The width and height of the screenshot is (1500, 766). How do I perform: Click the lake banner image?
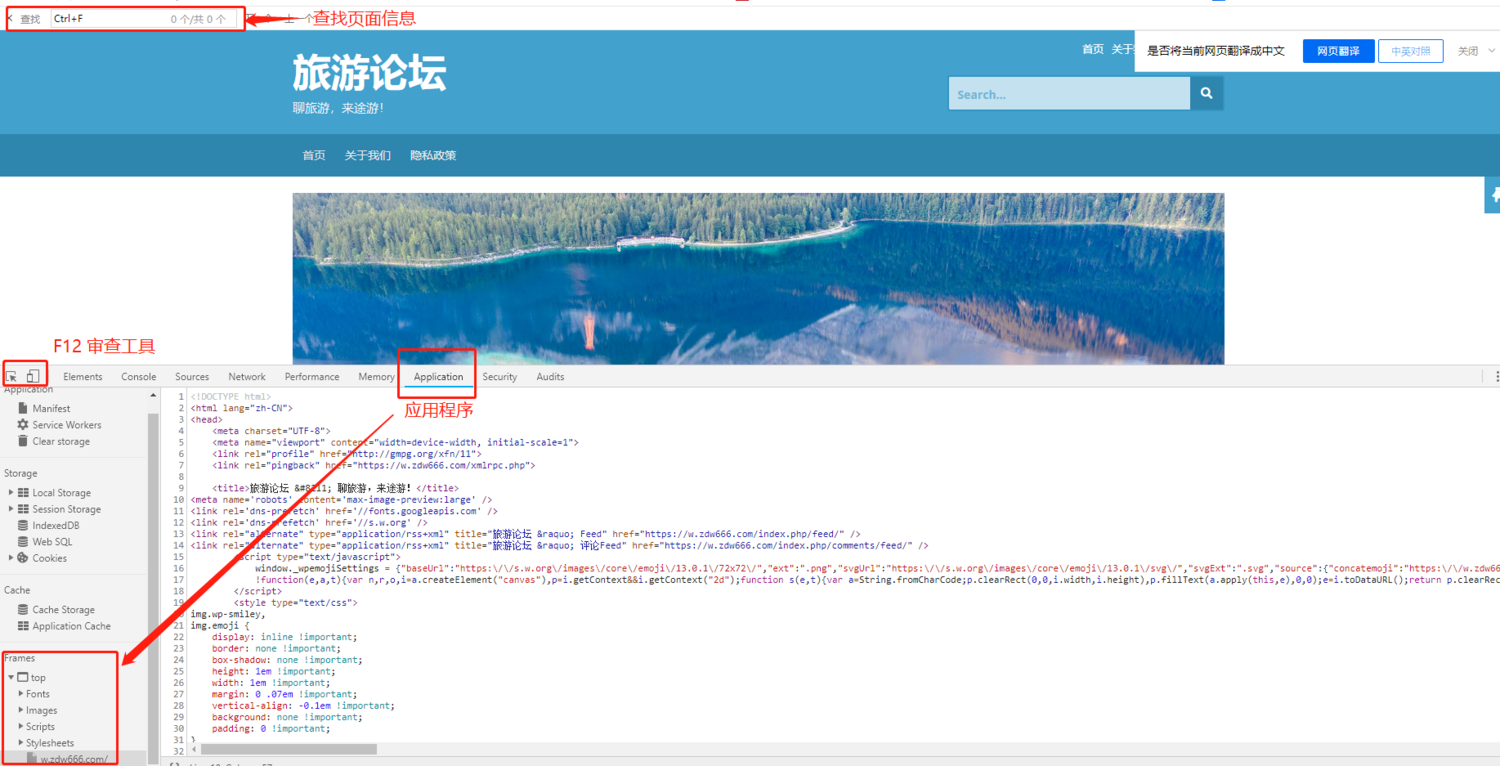[x=758, y=279]
